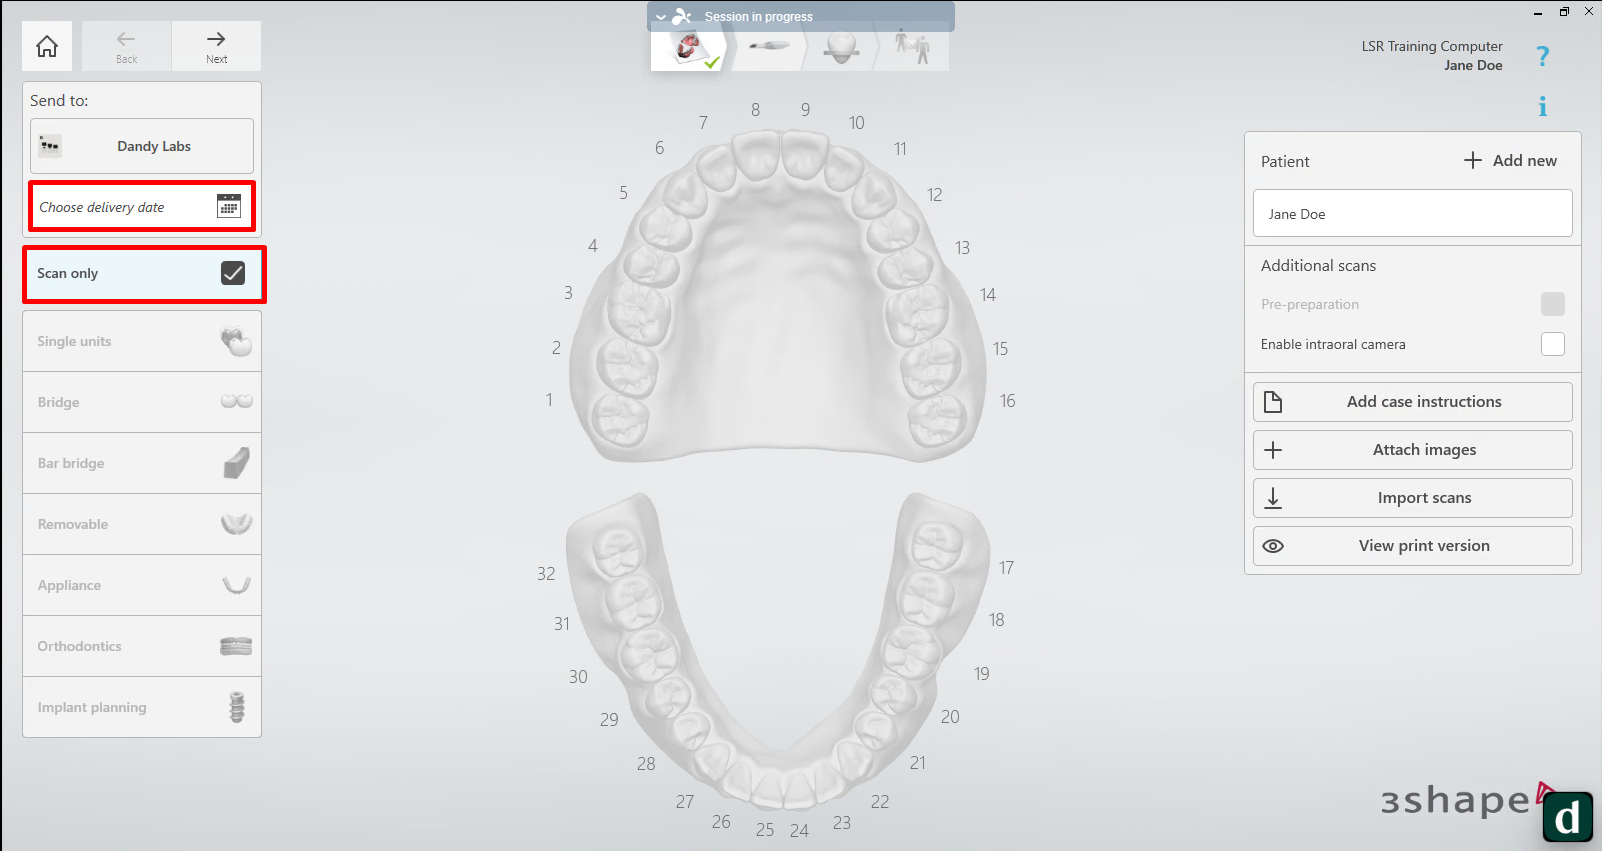Collapse the Session in progress chevron

click(661, 17)
